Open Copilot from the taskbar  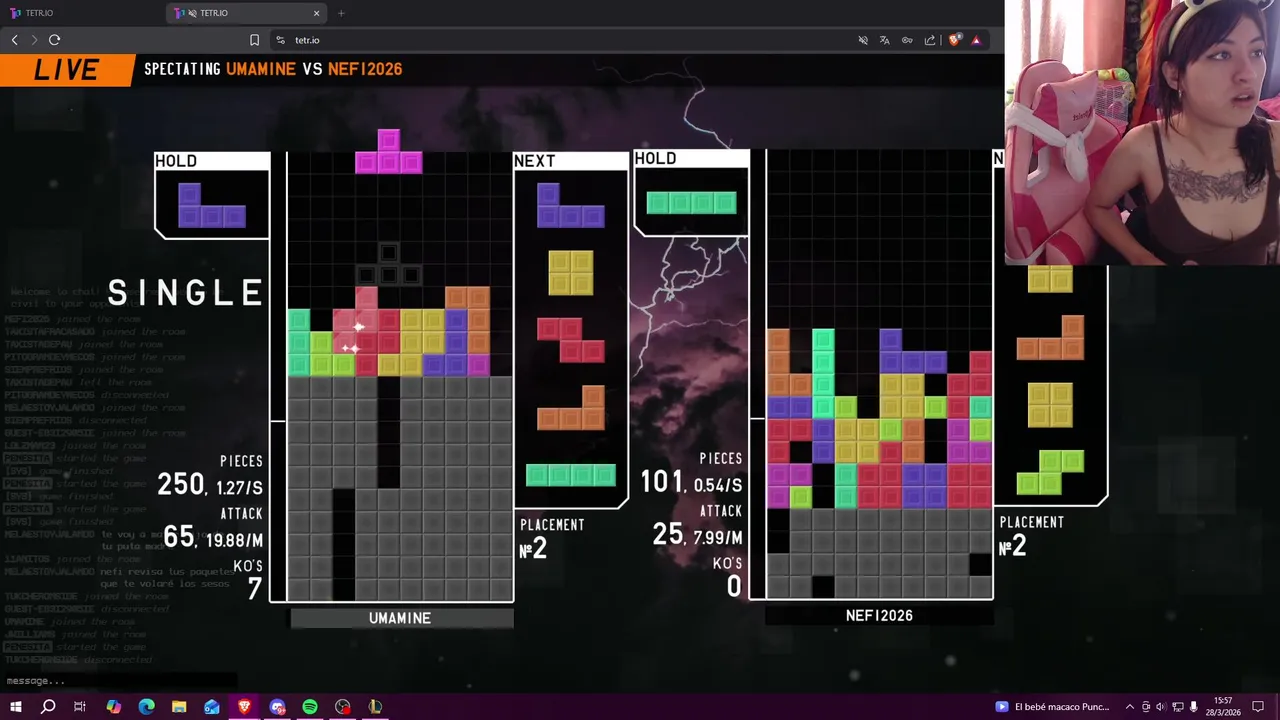(113, 707)
